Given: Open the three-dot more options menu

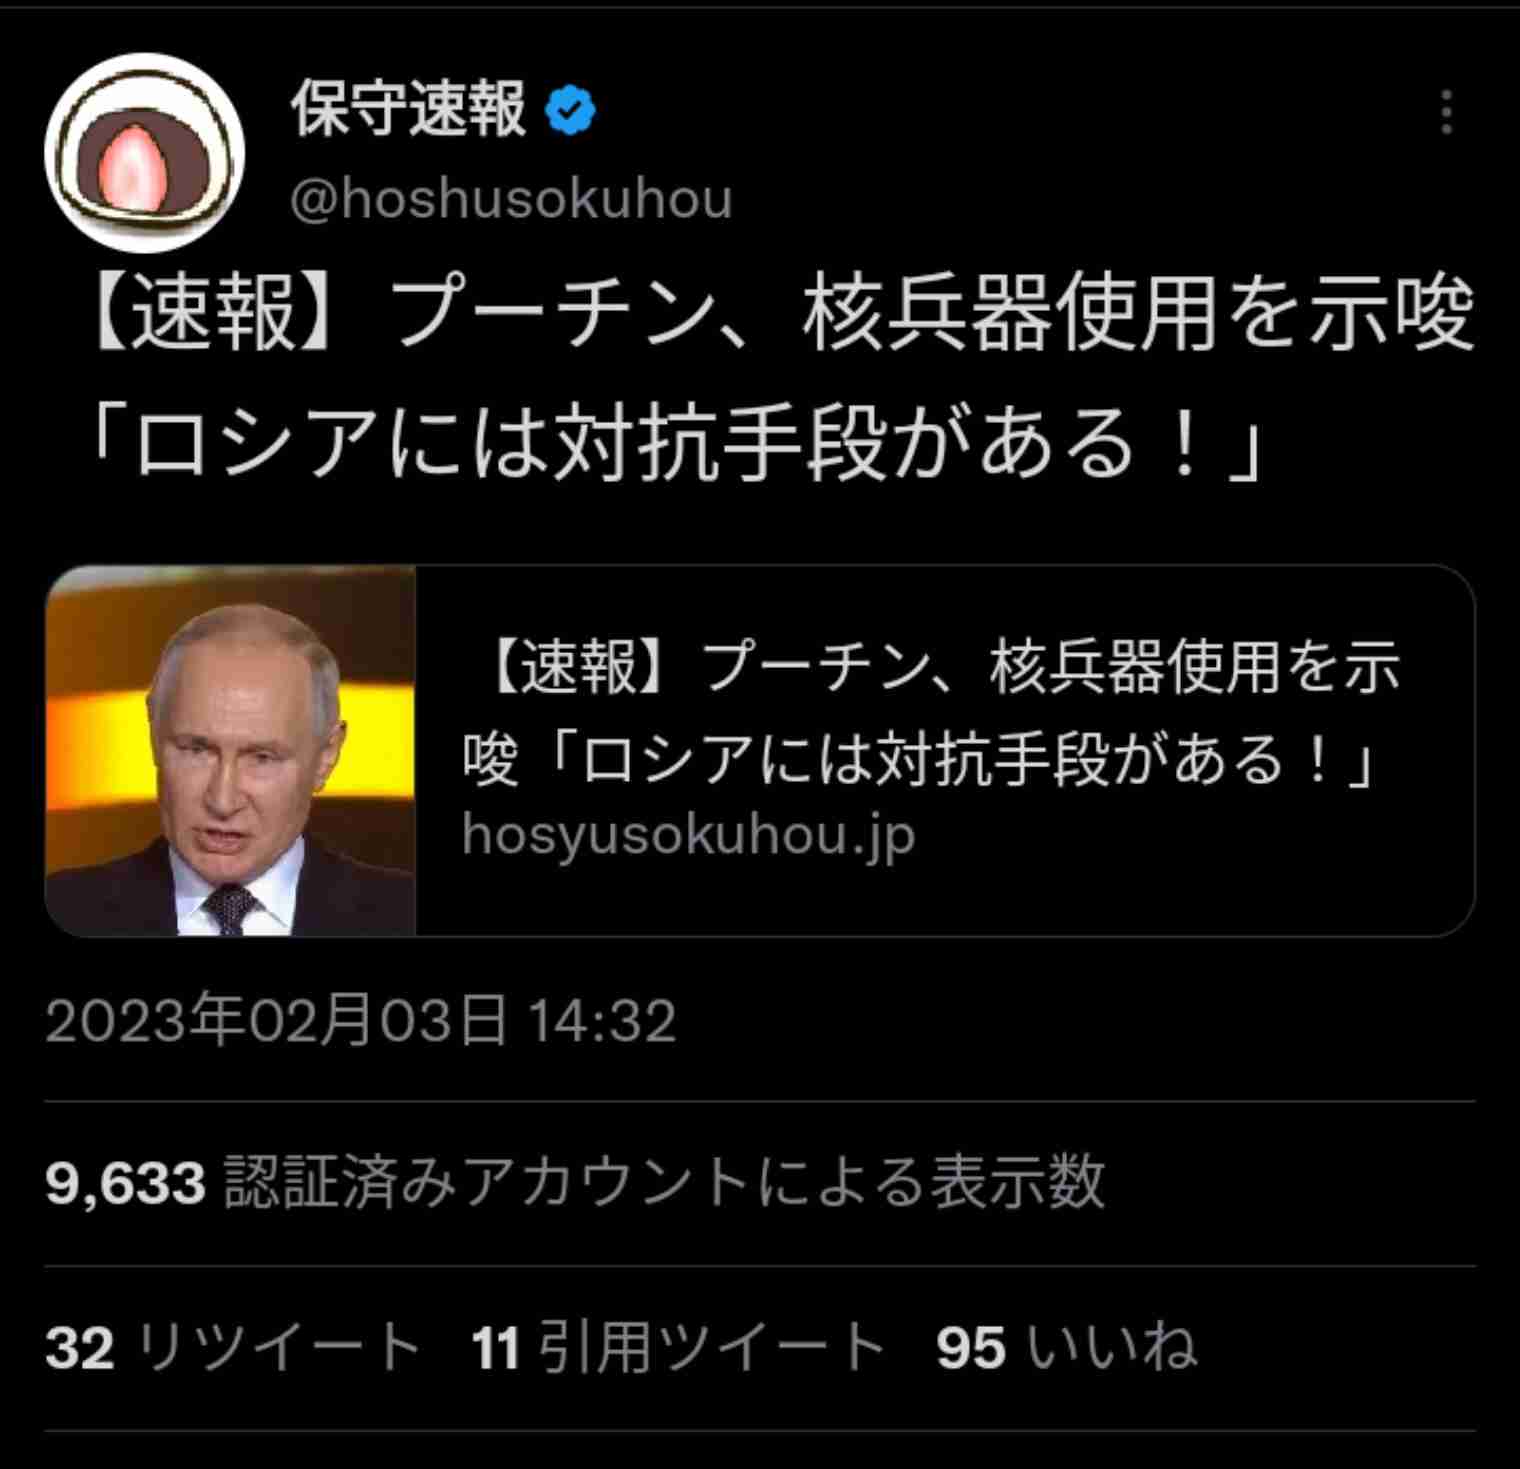Looking at the screenshot, I should tap(1446, 112).
